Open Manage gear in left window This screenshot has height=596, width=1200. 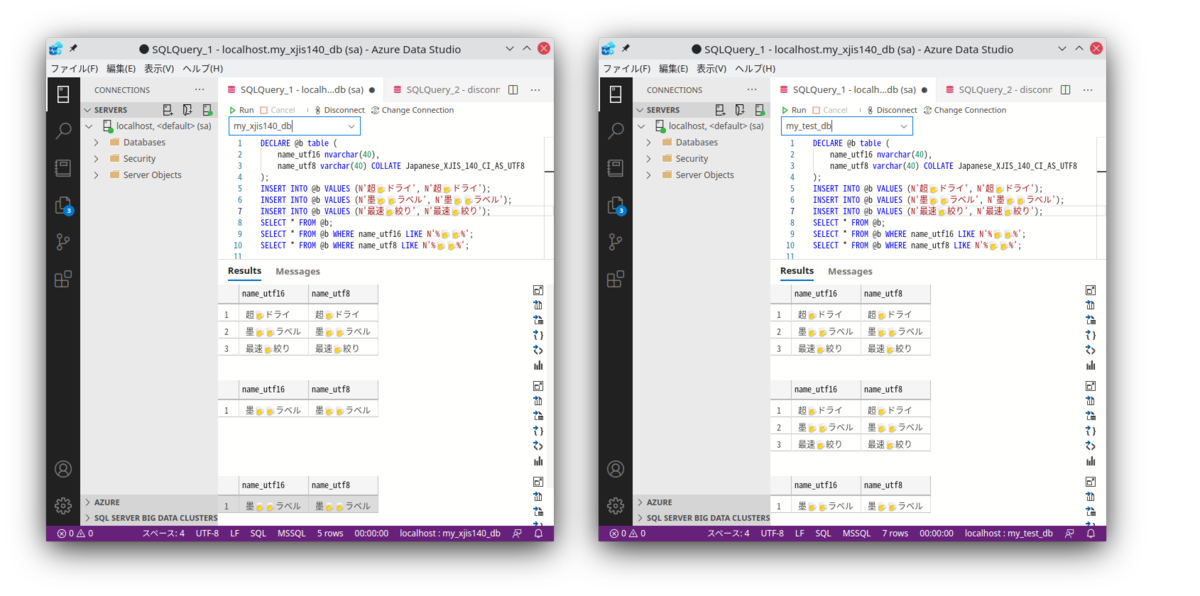pyautogui.click(x=63, y=506)
